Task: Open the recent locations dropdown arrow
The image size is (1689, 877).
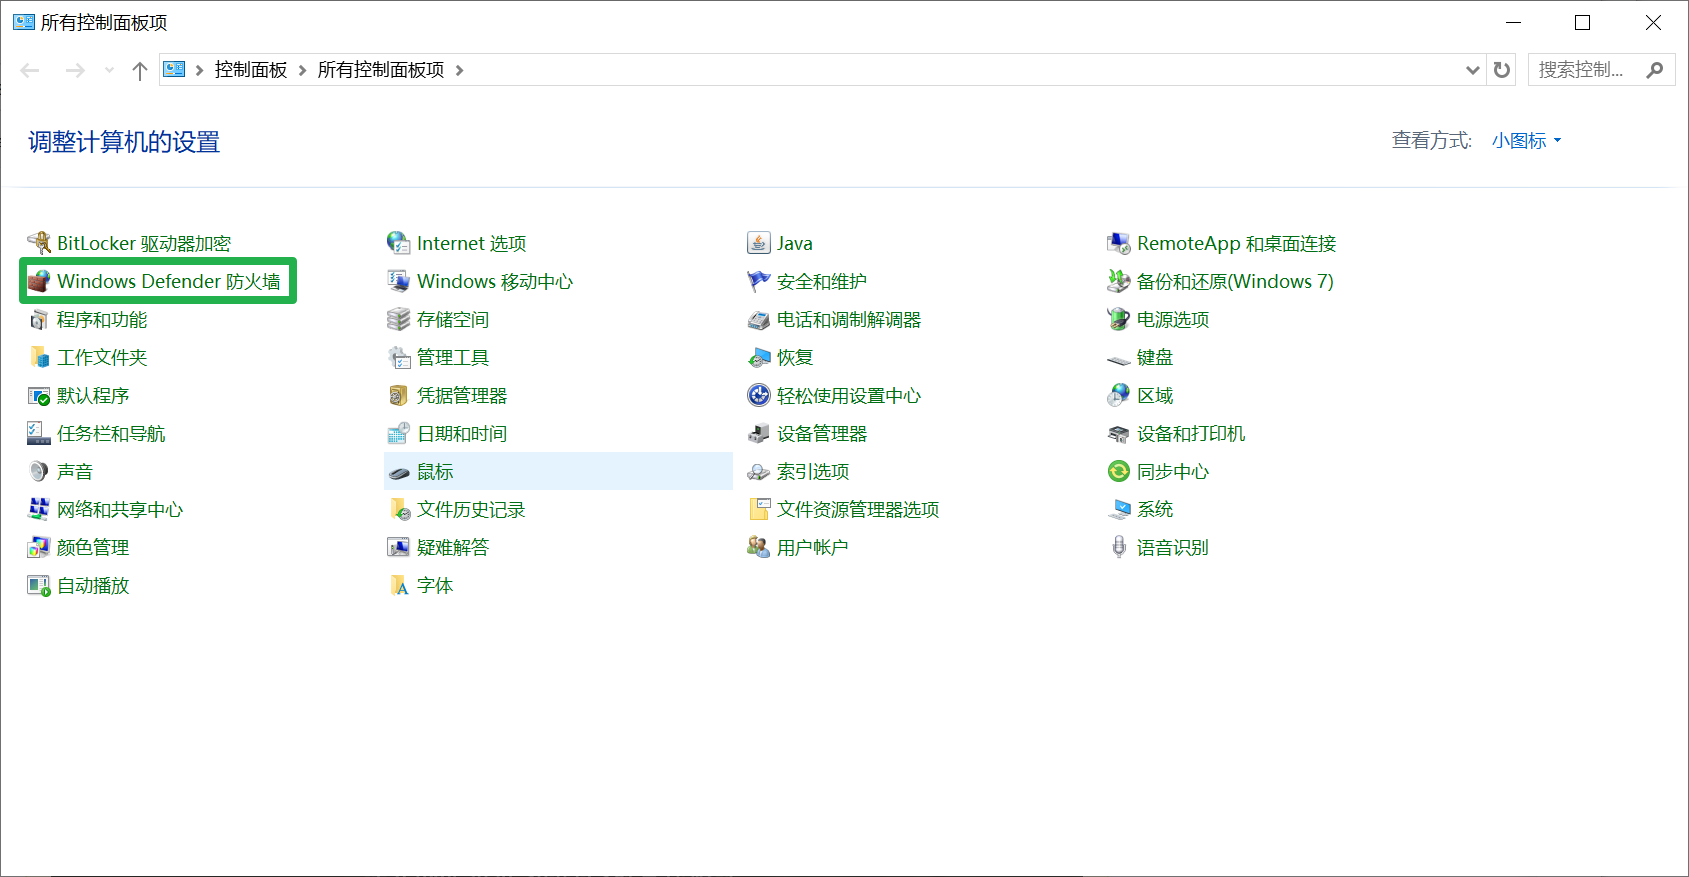Action: tap(109, 70)
